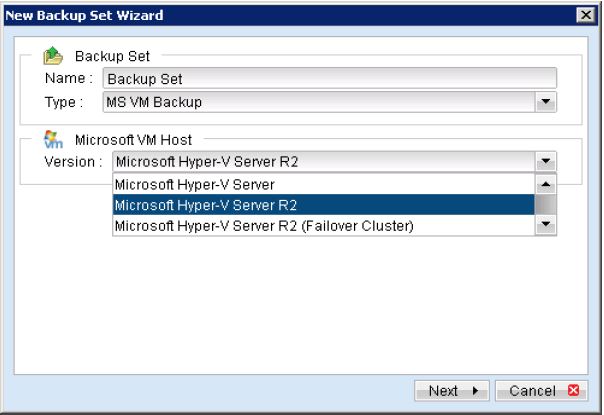Image resolution: width=604 pixels, height=415 pixels.
Task: Click the dropdown list scrollbar thumb
Action: click(x=545, y=205)
